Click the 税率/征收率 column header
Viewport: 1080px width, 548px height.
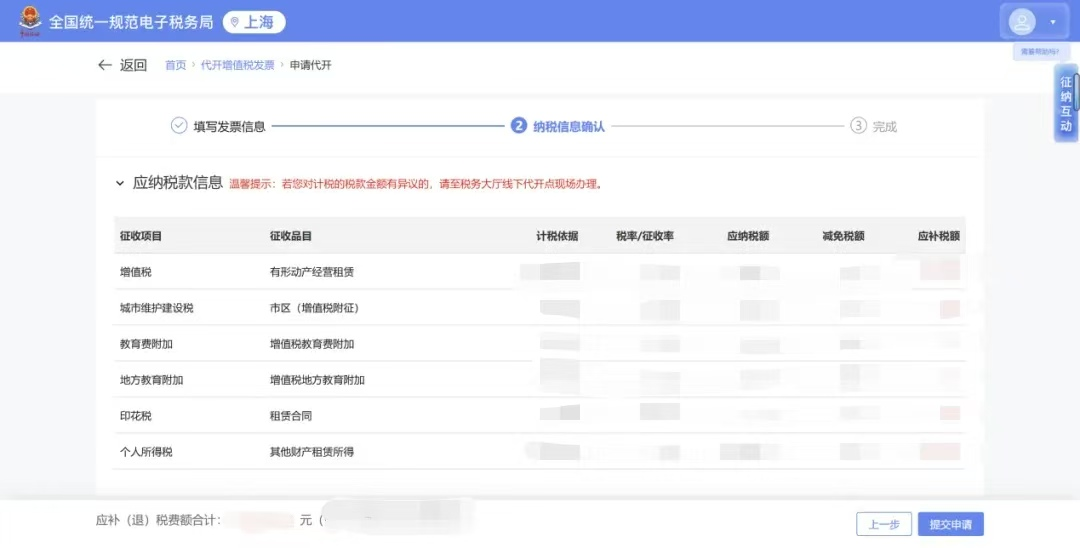[x=645, y=235]
